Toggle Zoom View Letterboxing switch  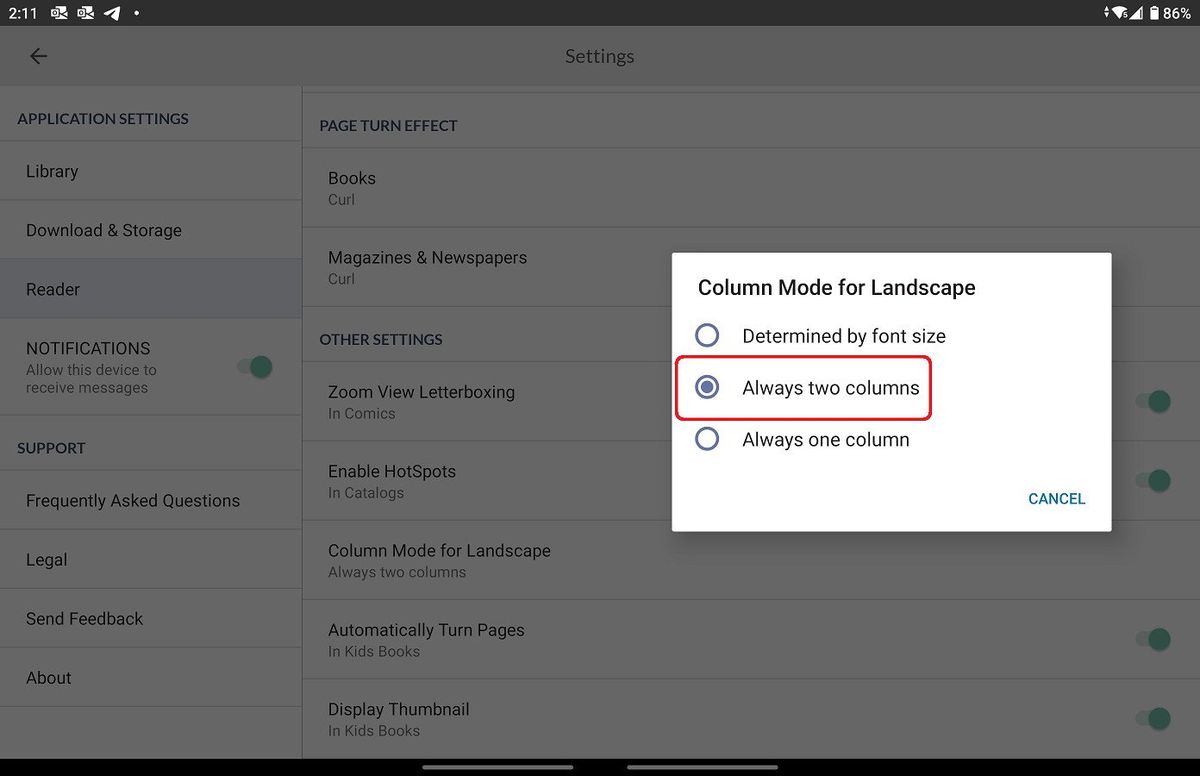[x=1153, y=402]
